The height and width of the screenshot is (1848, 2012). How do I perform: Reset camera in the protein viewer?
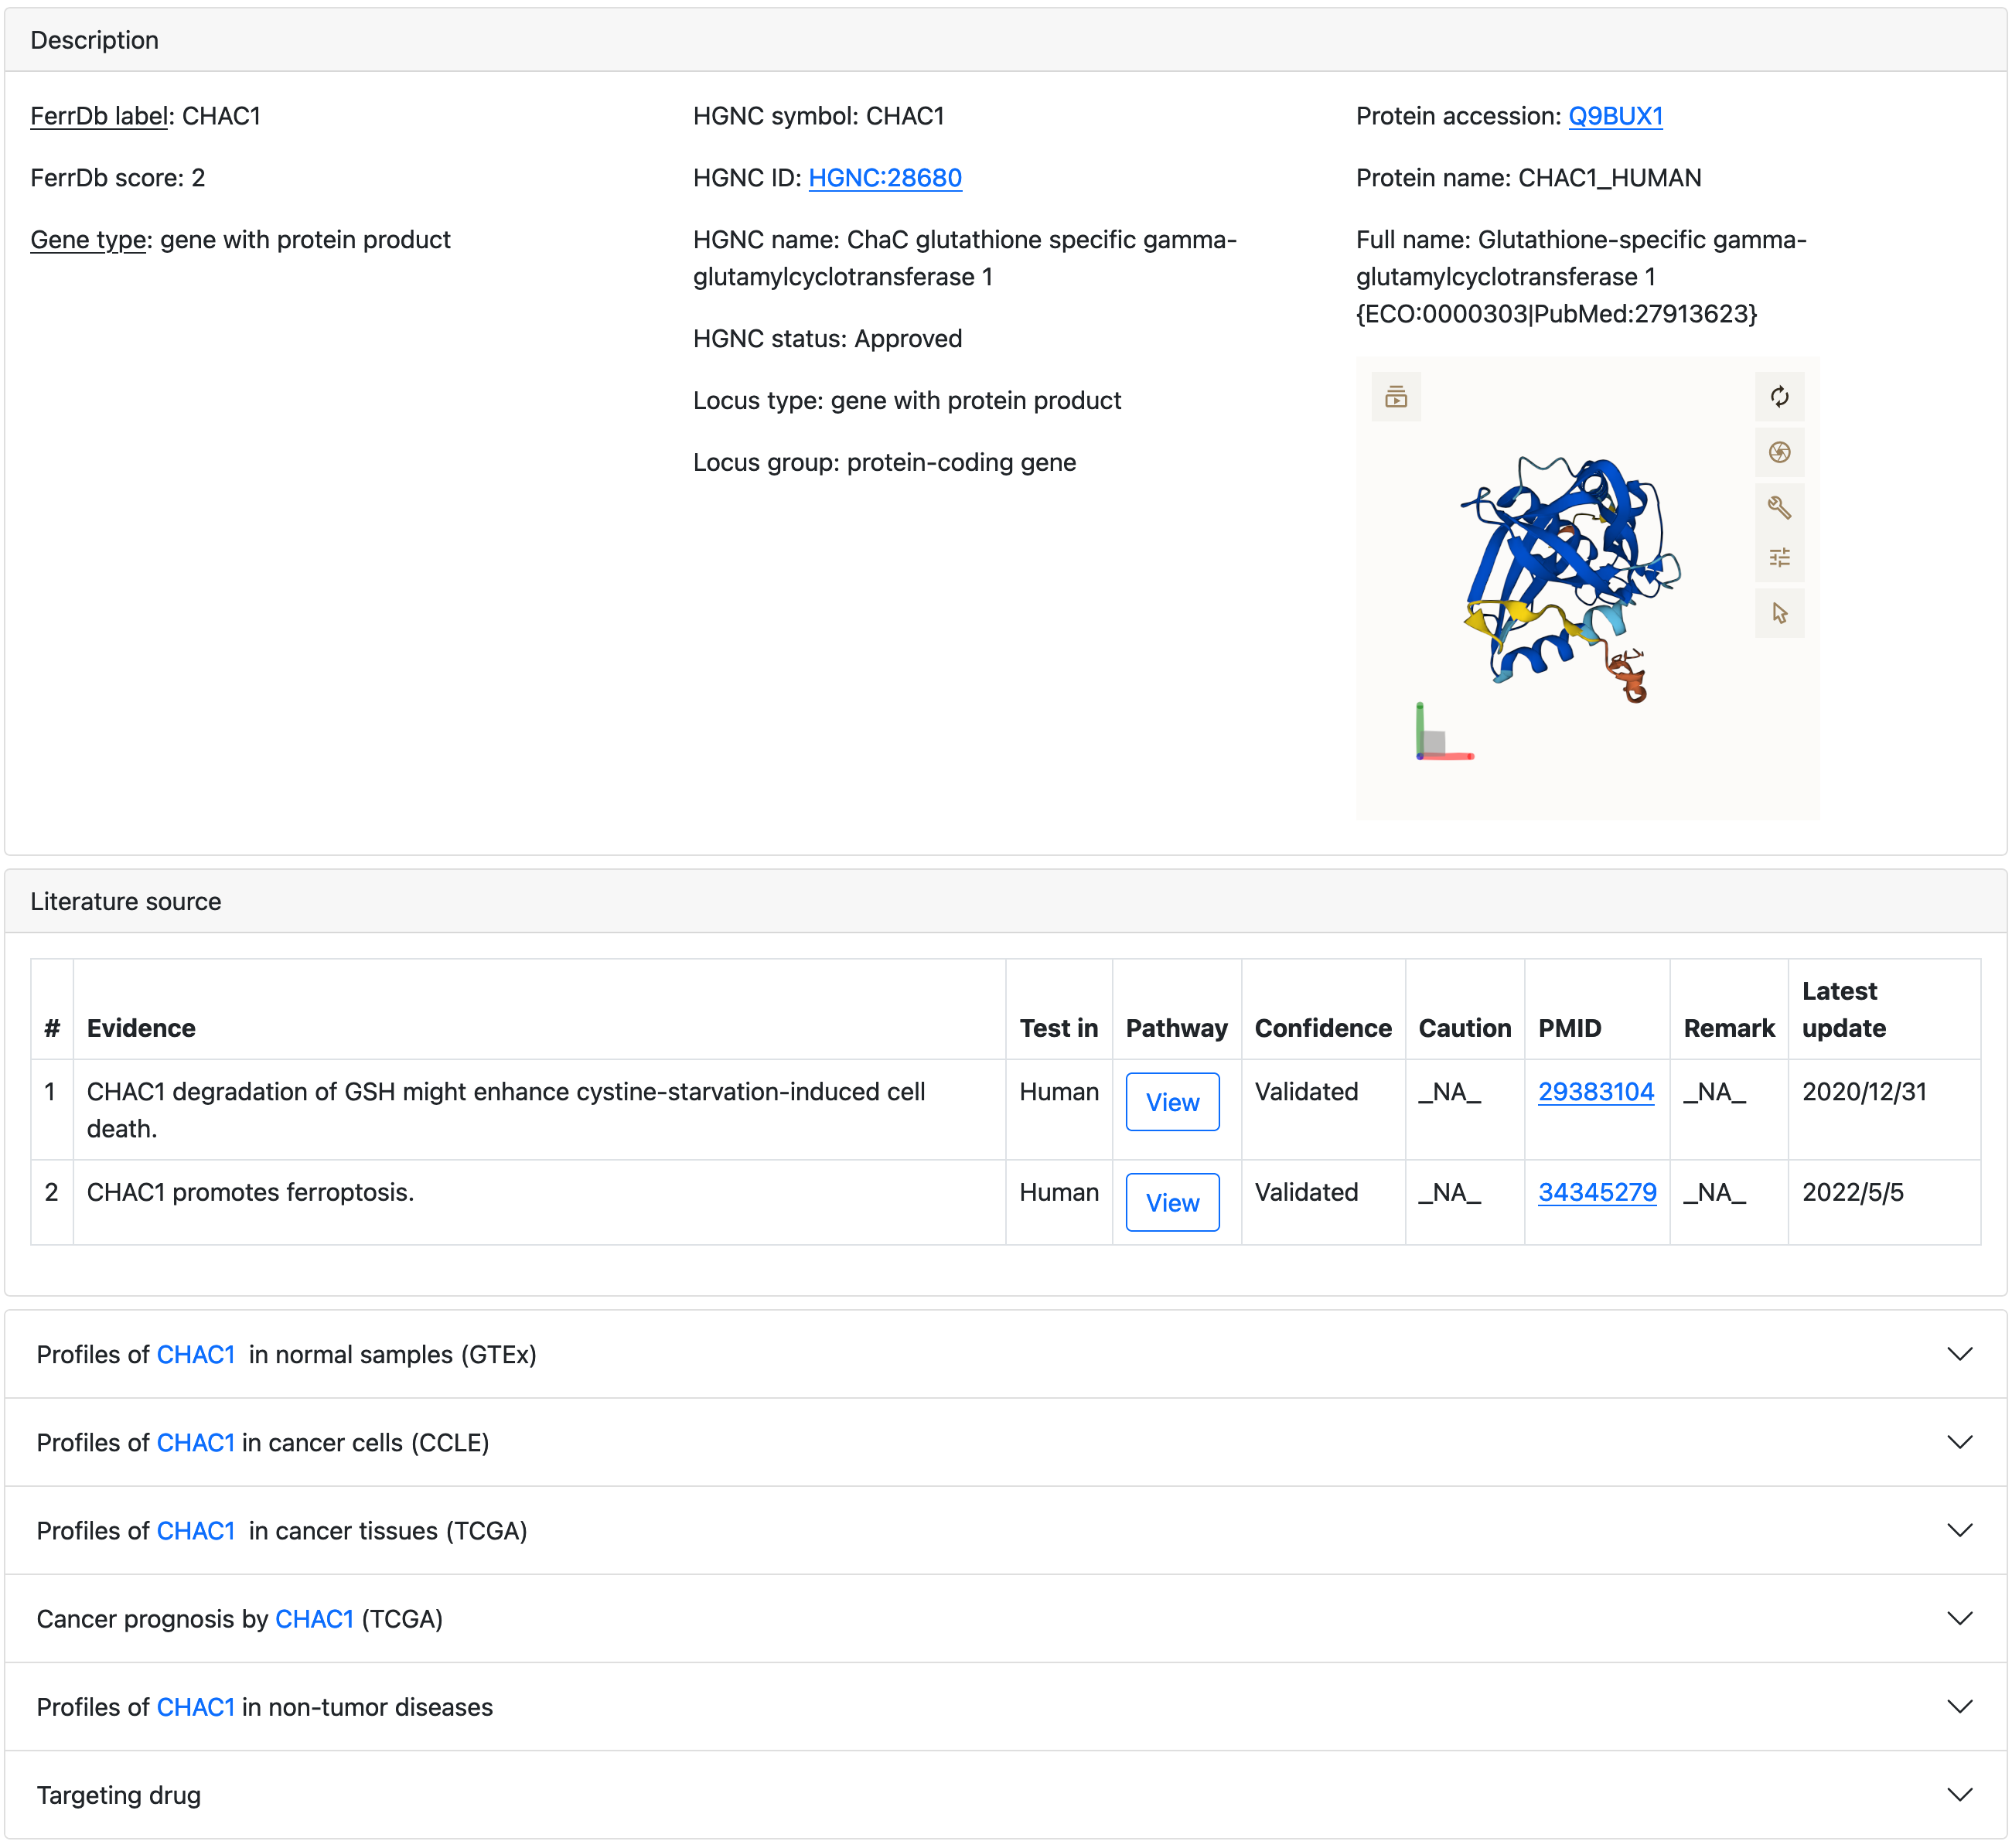tap(1779, 397)
